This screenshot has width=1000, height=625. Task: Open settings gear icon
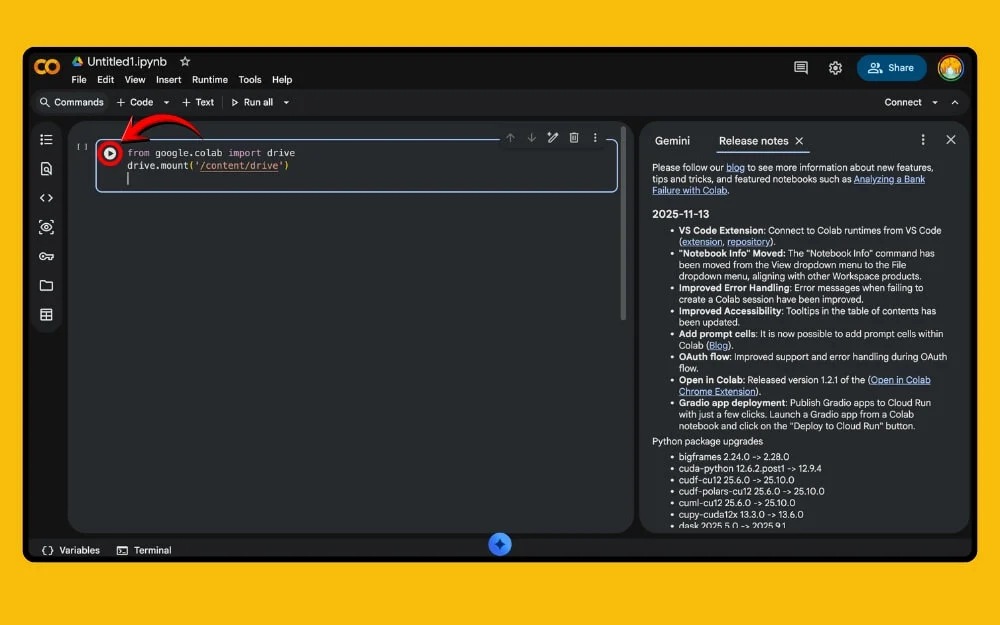pyautogui.click(x=835, y=68)
